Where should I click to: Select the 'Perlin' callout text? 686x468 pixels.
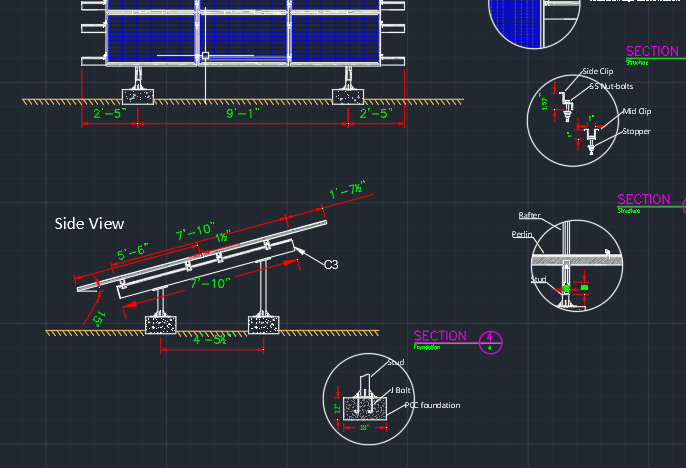point(522,234)
